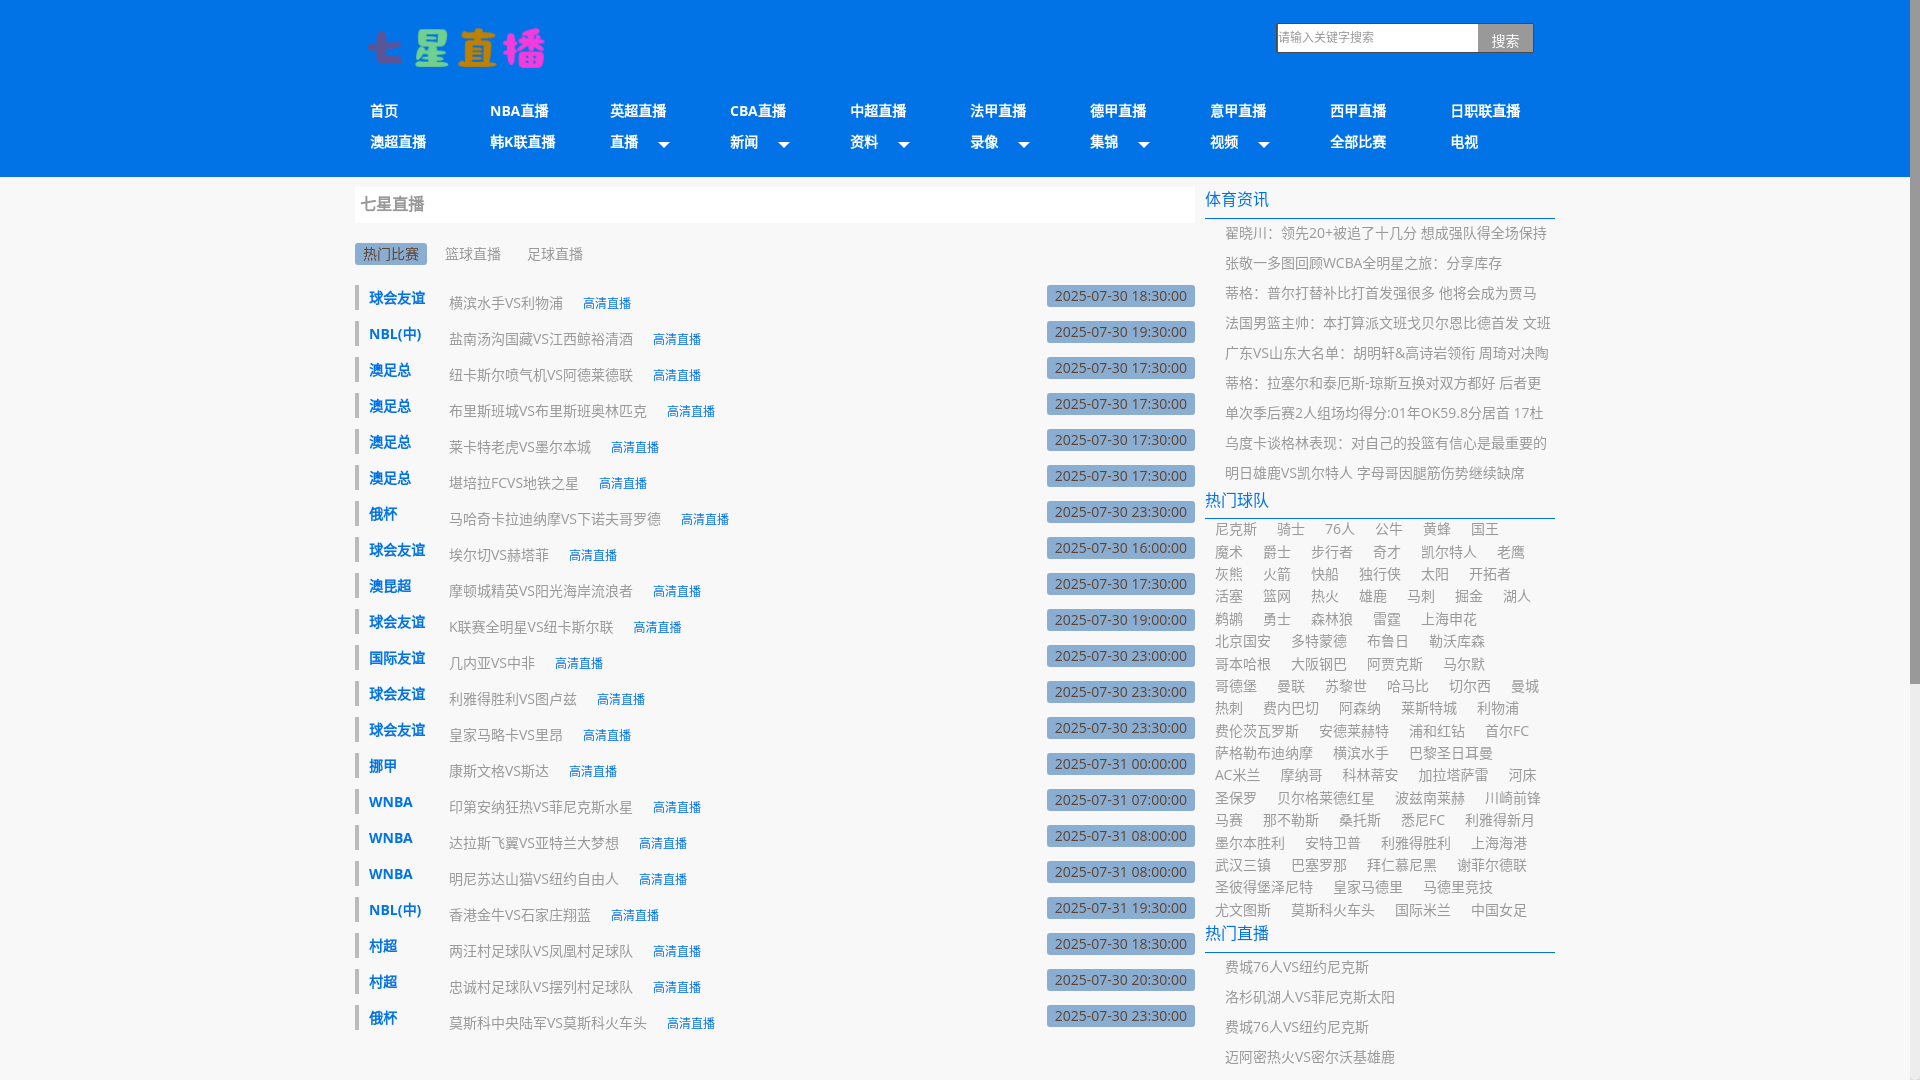Open the 国际友谊 league label
This screenshot has height=1080, width=1920.
coord(397,658)
